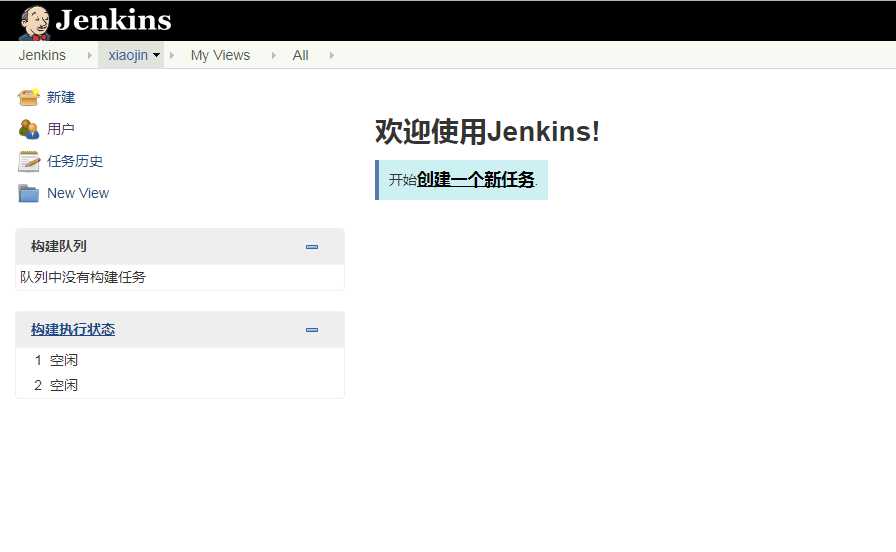Open the New View link
The image size is (896, 552).
78,193
